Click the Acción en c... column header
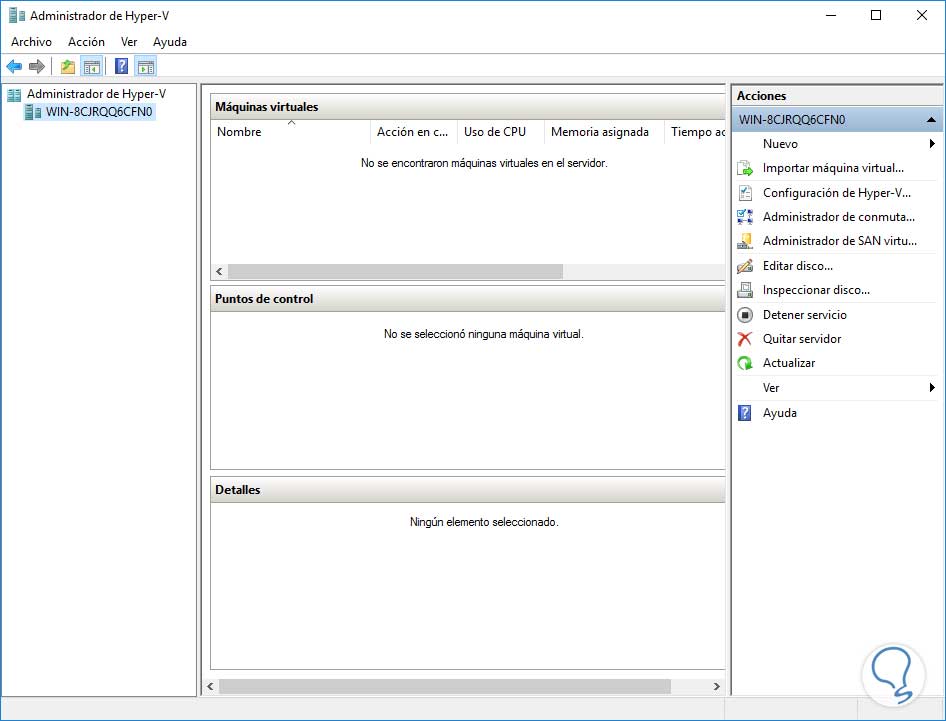Image resolution: width=946 pixels, height=721 pixels. click(x=413, y=132)
